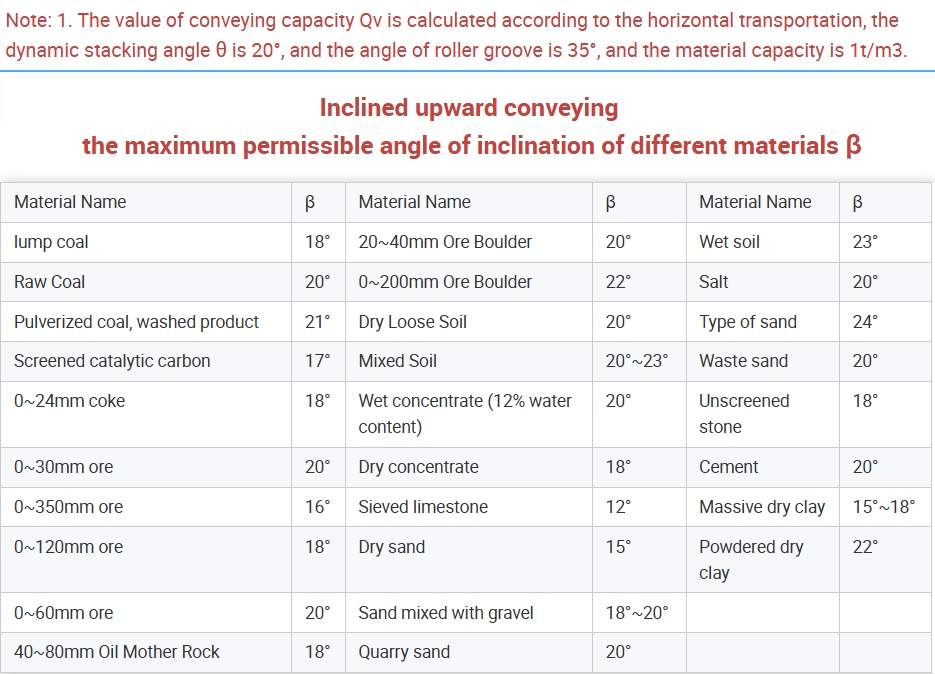Select the 'Massive dry clay' cell
The image size is (935, 674).
coord(762,507)
